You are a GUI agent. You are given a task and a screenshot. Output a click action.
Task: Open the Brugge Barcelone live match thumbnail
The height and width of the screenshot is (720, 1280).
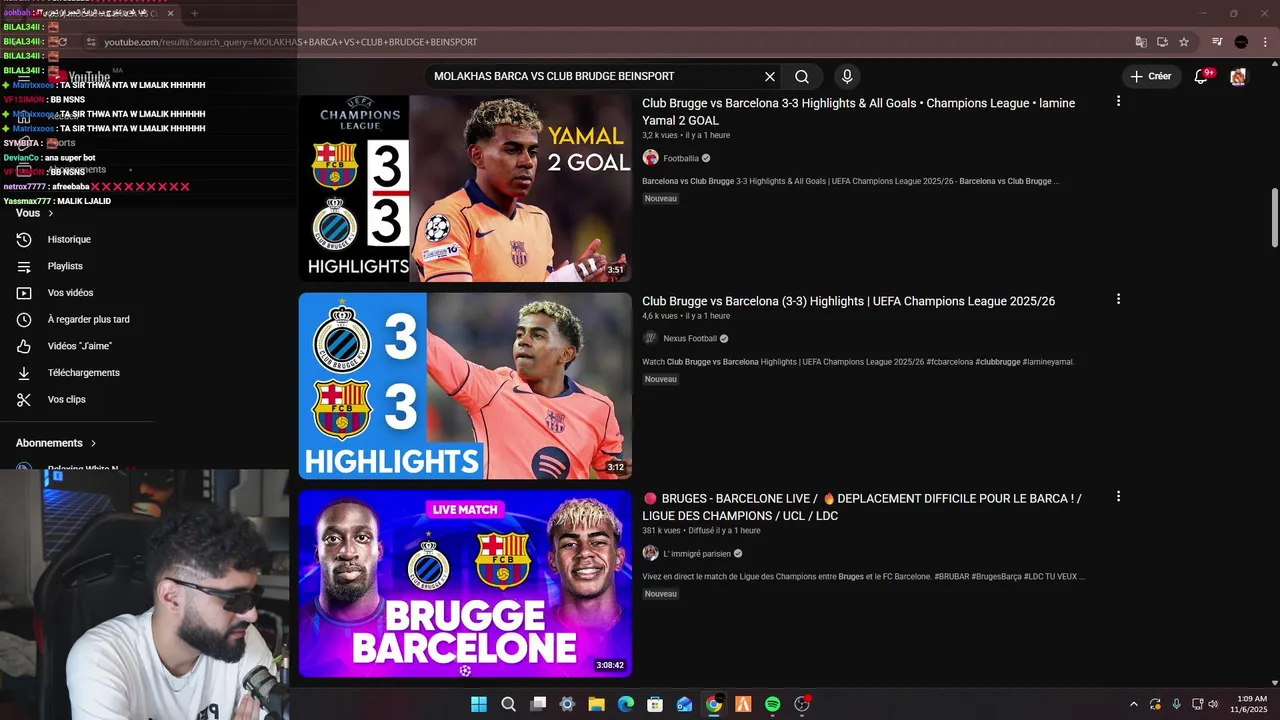pyautogui.click(x=465, y=583)
